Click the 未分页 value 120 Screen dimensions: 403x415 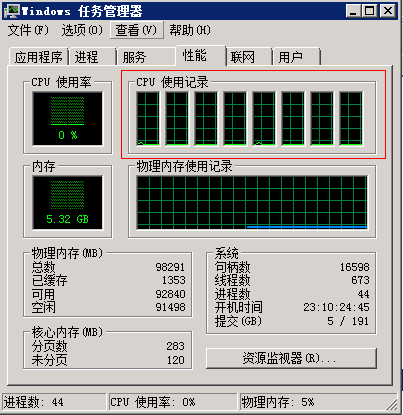(x=175, y=360)
